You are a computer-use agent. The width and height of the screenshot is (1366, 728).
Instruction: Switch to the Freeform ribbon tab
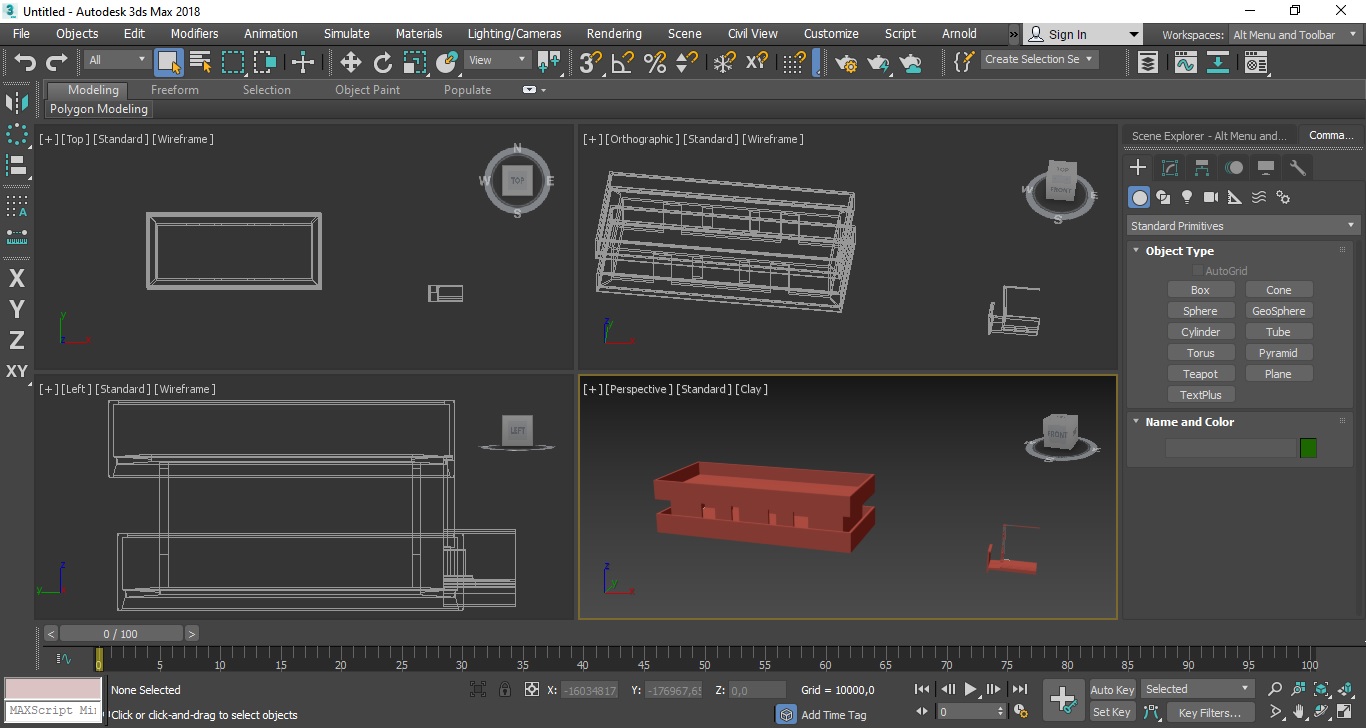coord(175,90)
